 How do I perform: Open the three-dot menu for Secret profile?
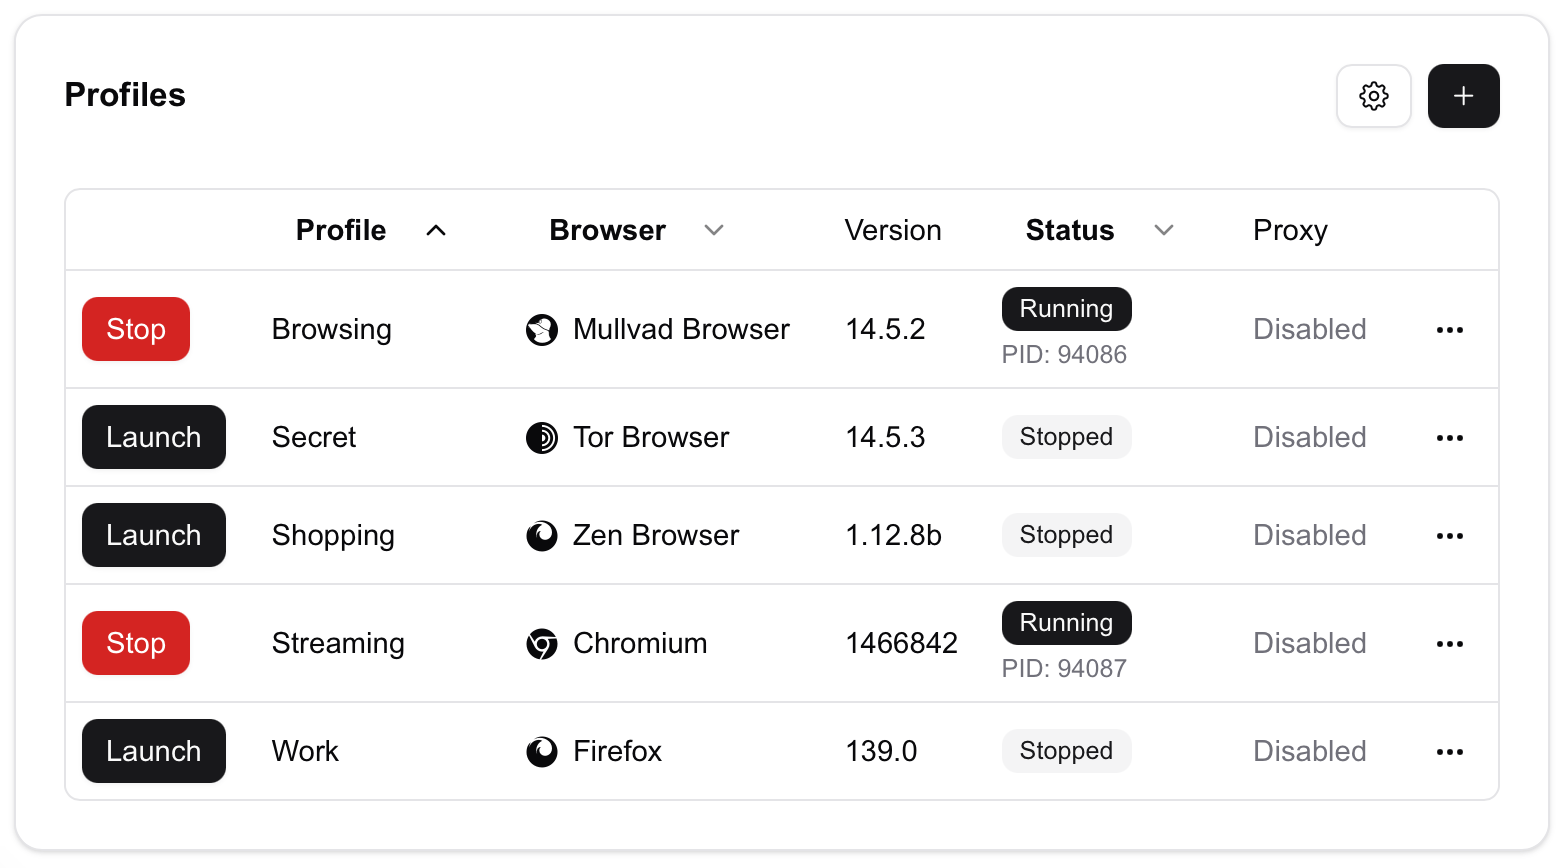[x=1449, y=438]
